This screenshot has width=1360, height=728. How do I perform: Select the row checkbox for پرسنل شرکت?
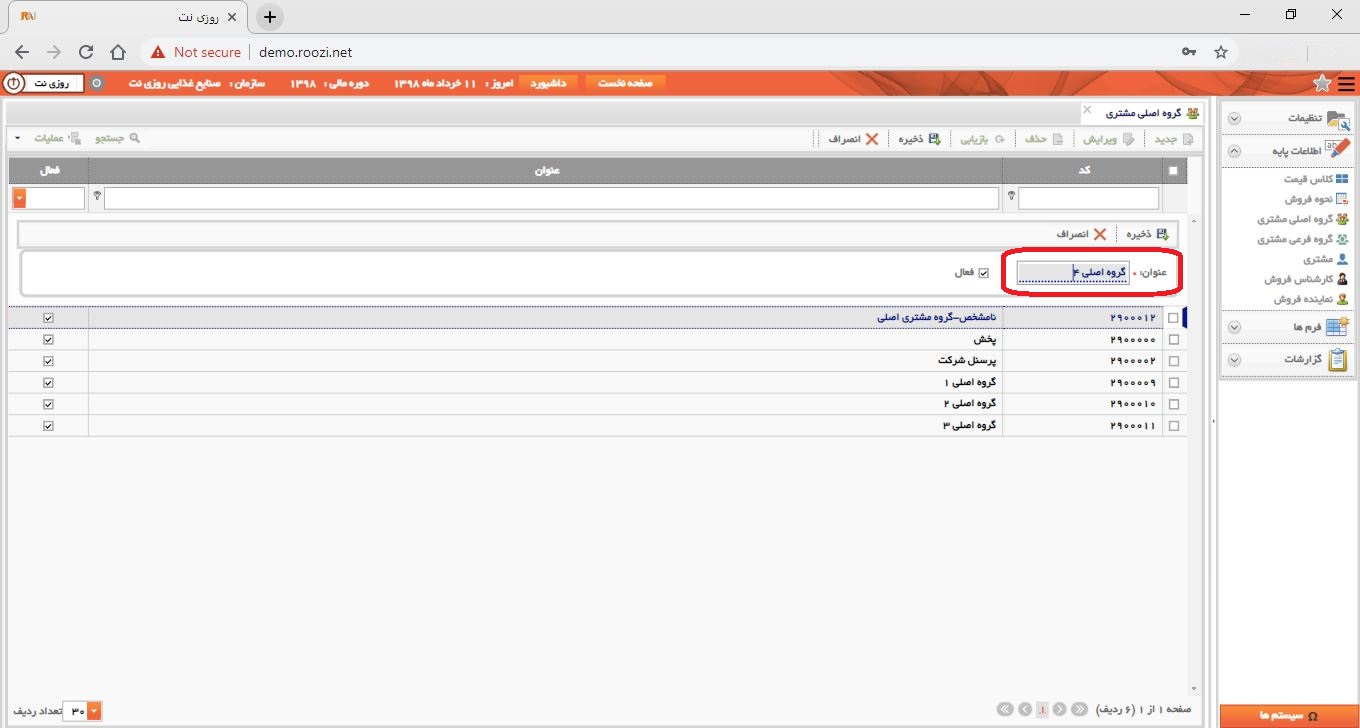click(x=1173, y=361)
